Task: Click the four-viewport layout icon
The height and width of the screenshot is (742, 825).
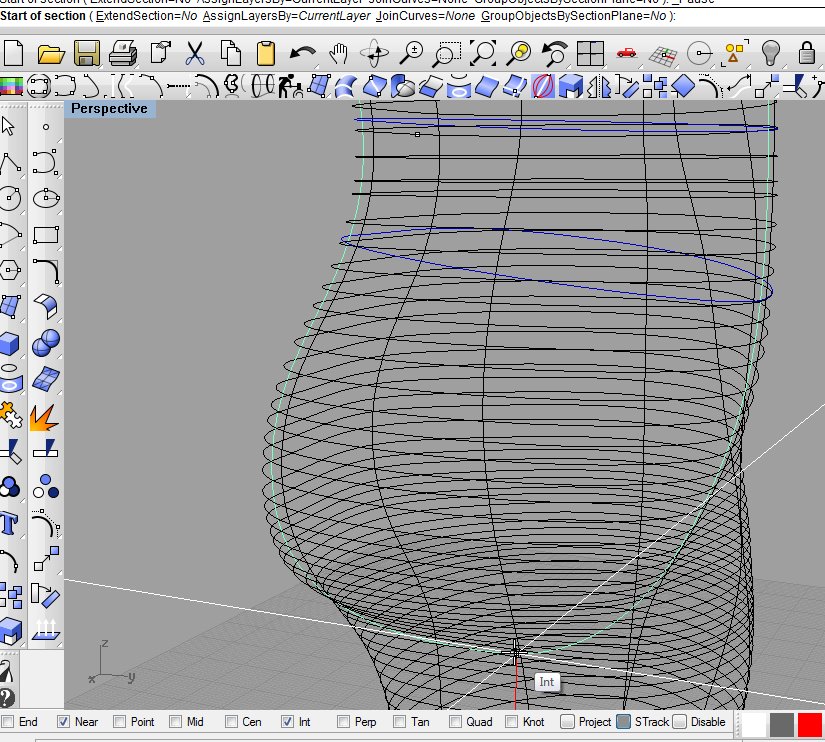Action: point(590,52)
